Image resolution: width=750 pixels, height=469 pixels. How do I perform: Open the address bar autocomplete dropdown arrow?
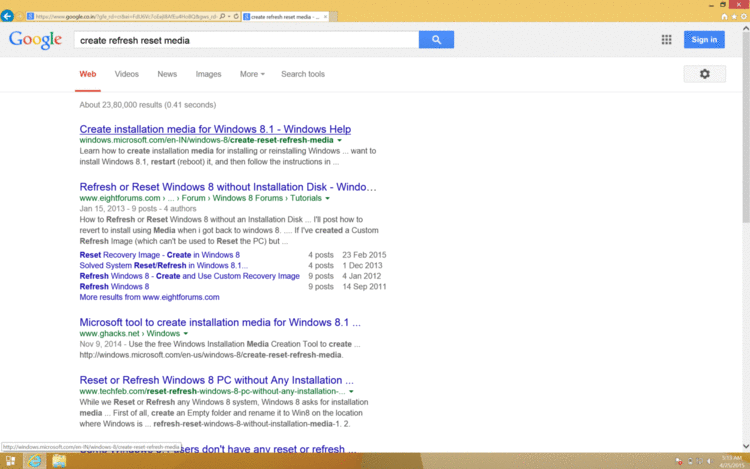229,16
